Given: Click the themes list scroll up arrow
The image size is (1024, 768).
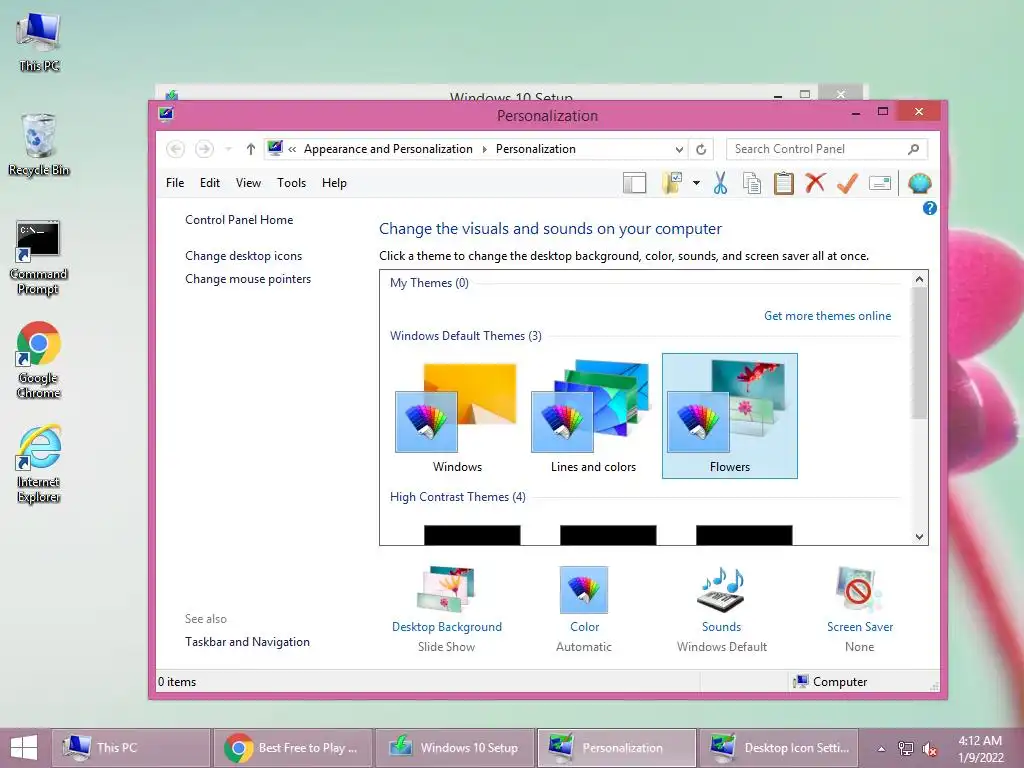Looking at the screenshot, I should pos(920,280).
